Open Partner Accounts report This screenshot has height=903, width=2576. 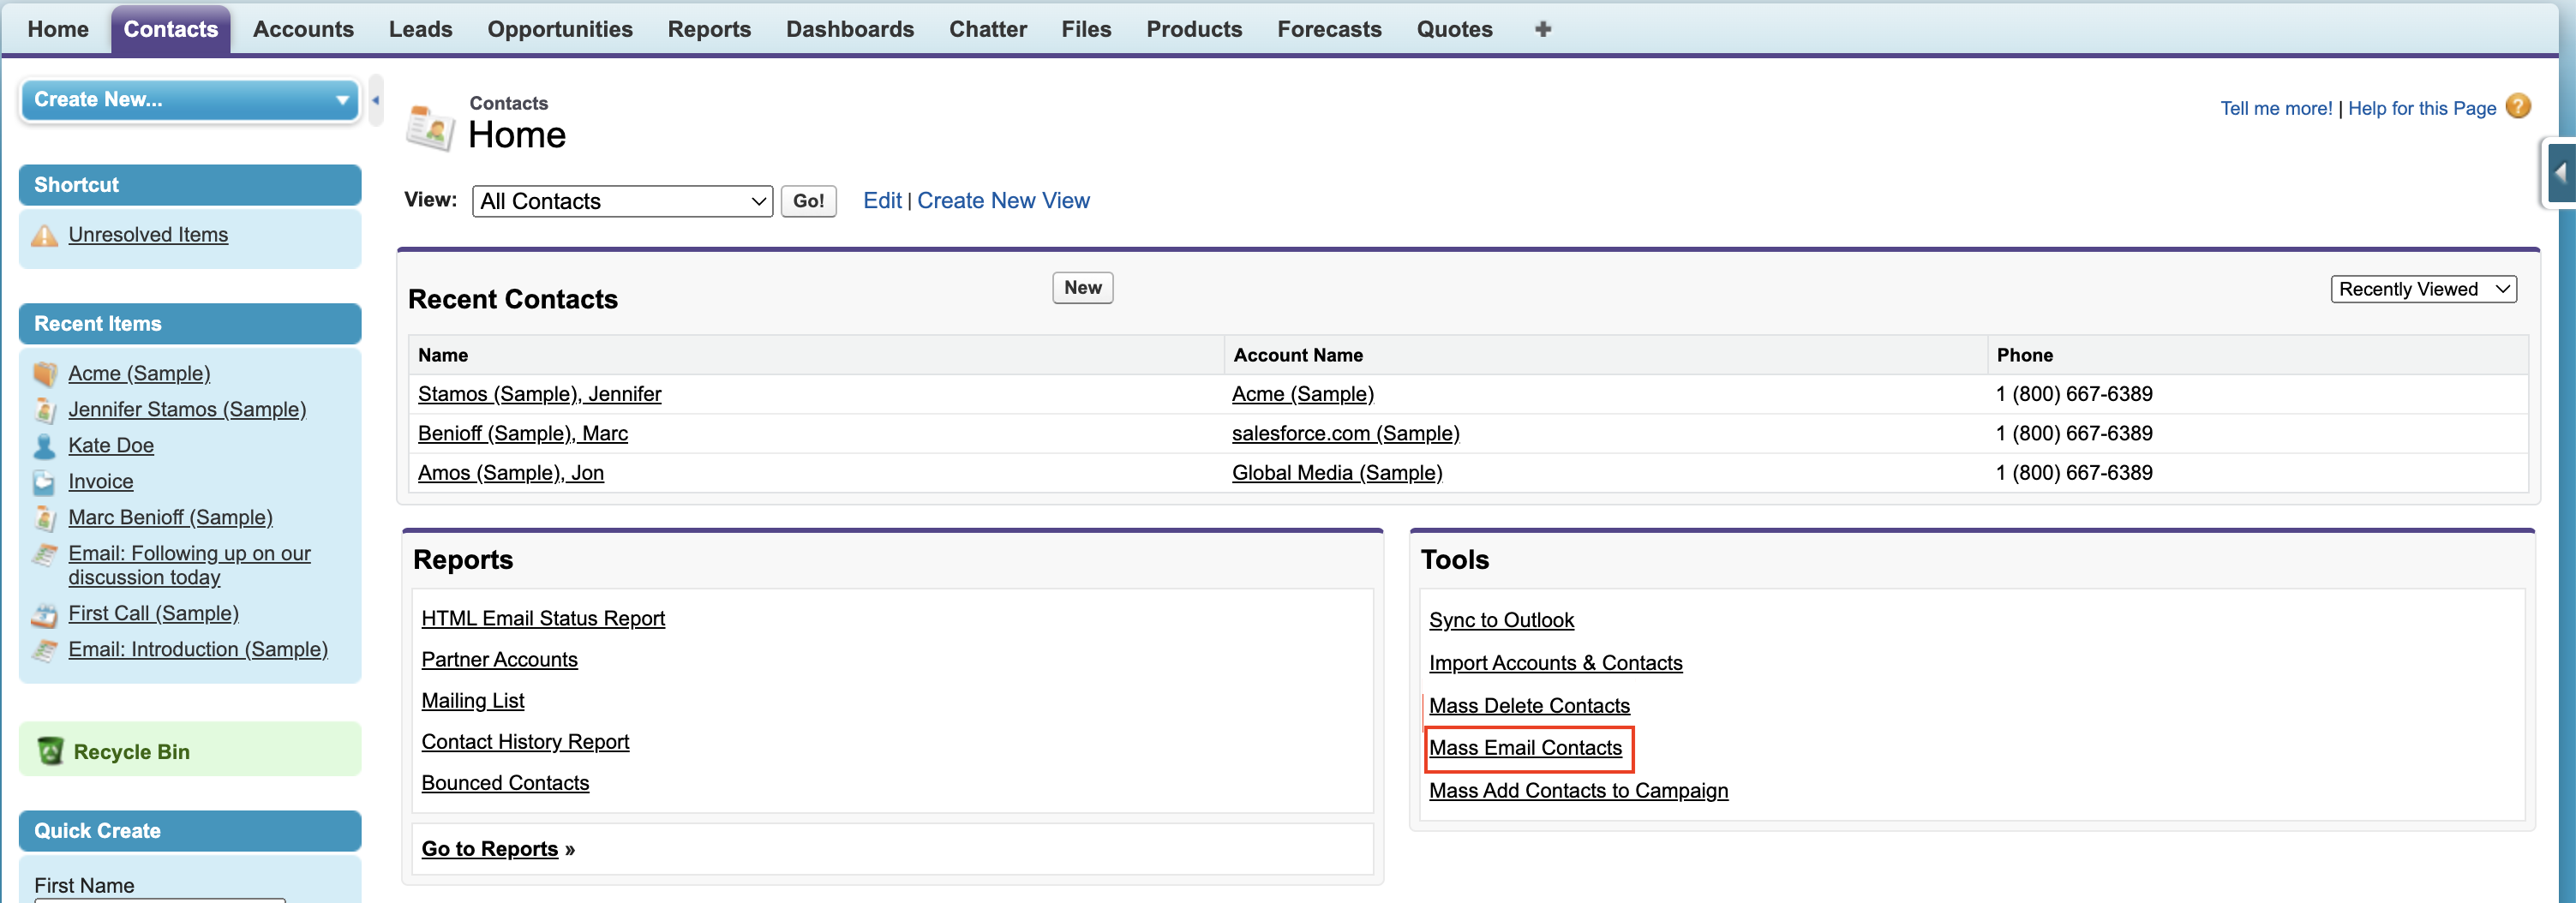click(500, 660)
